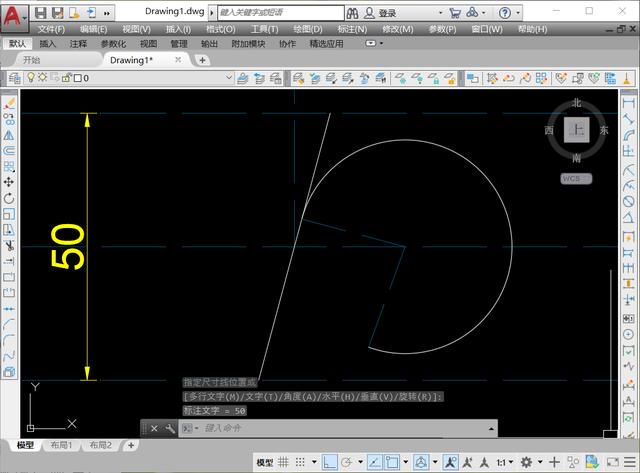640x473 pixels.
Task: Switch to the 布局1 layout tab
Action: click(x=61, y=445)
